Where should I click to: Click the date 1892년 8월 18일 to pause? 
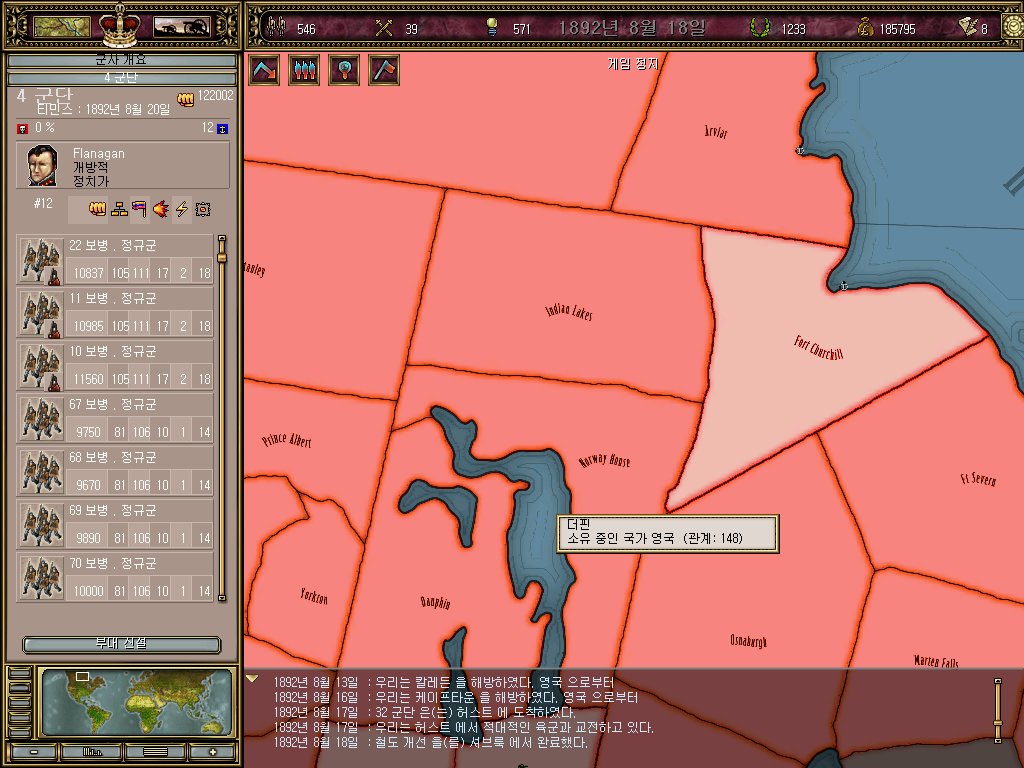[x=632, y=27]
